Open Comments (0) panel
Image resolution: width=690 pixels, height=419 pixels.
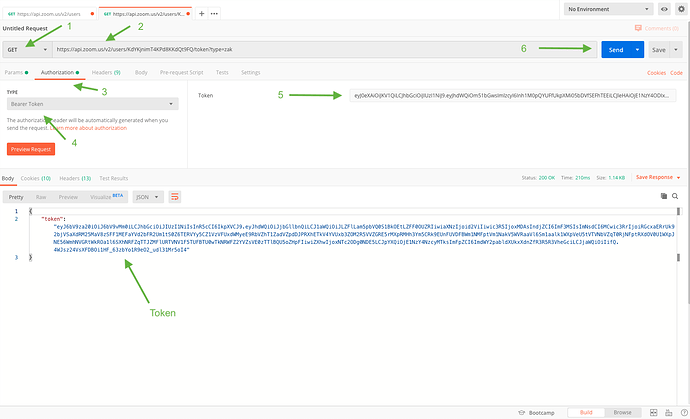(657, 28)
